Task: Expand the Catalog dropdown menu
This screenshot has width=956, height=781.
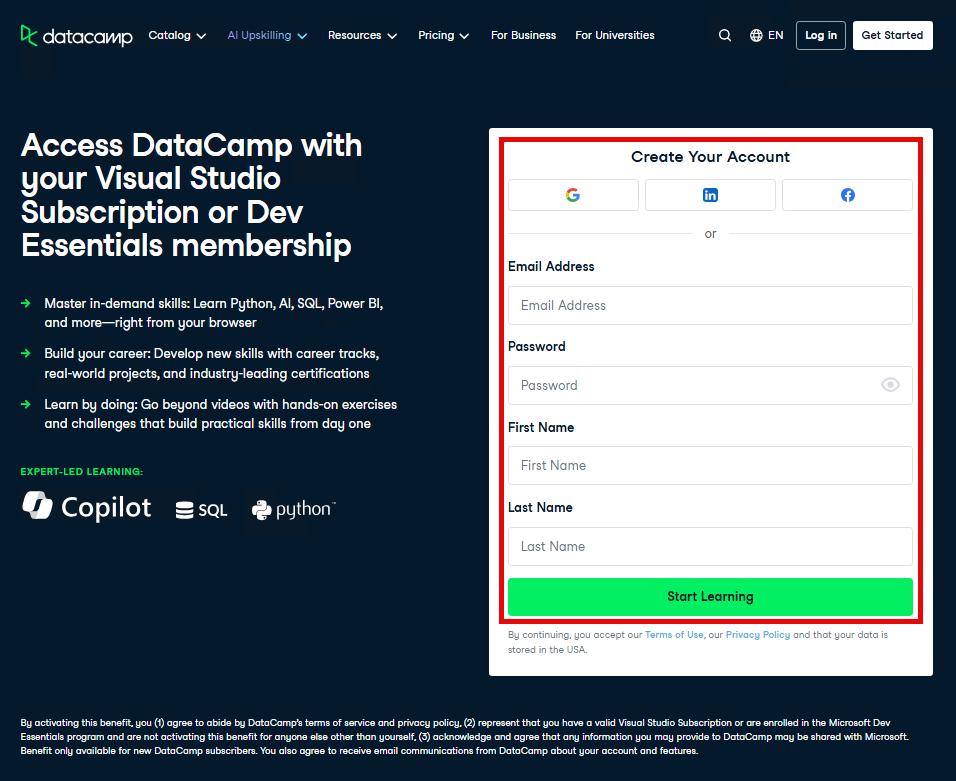Action: click(177, 35)
